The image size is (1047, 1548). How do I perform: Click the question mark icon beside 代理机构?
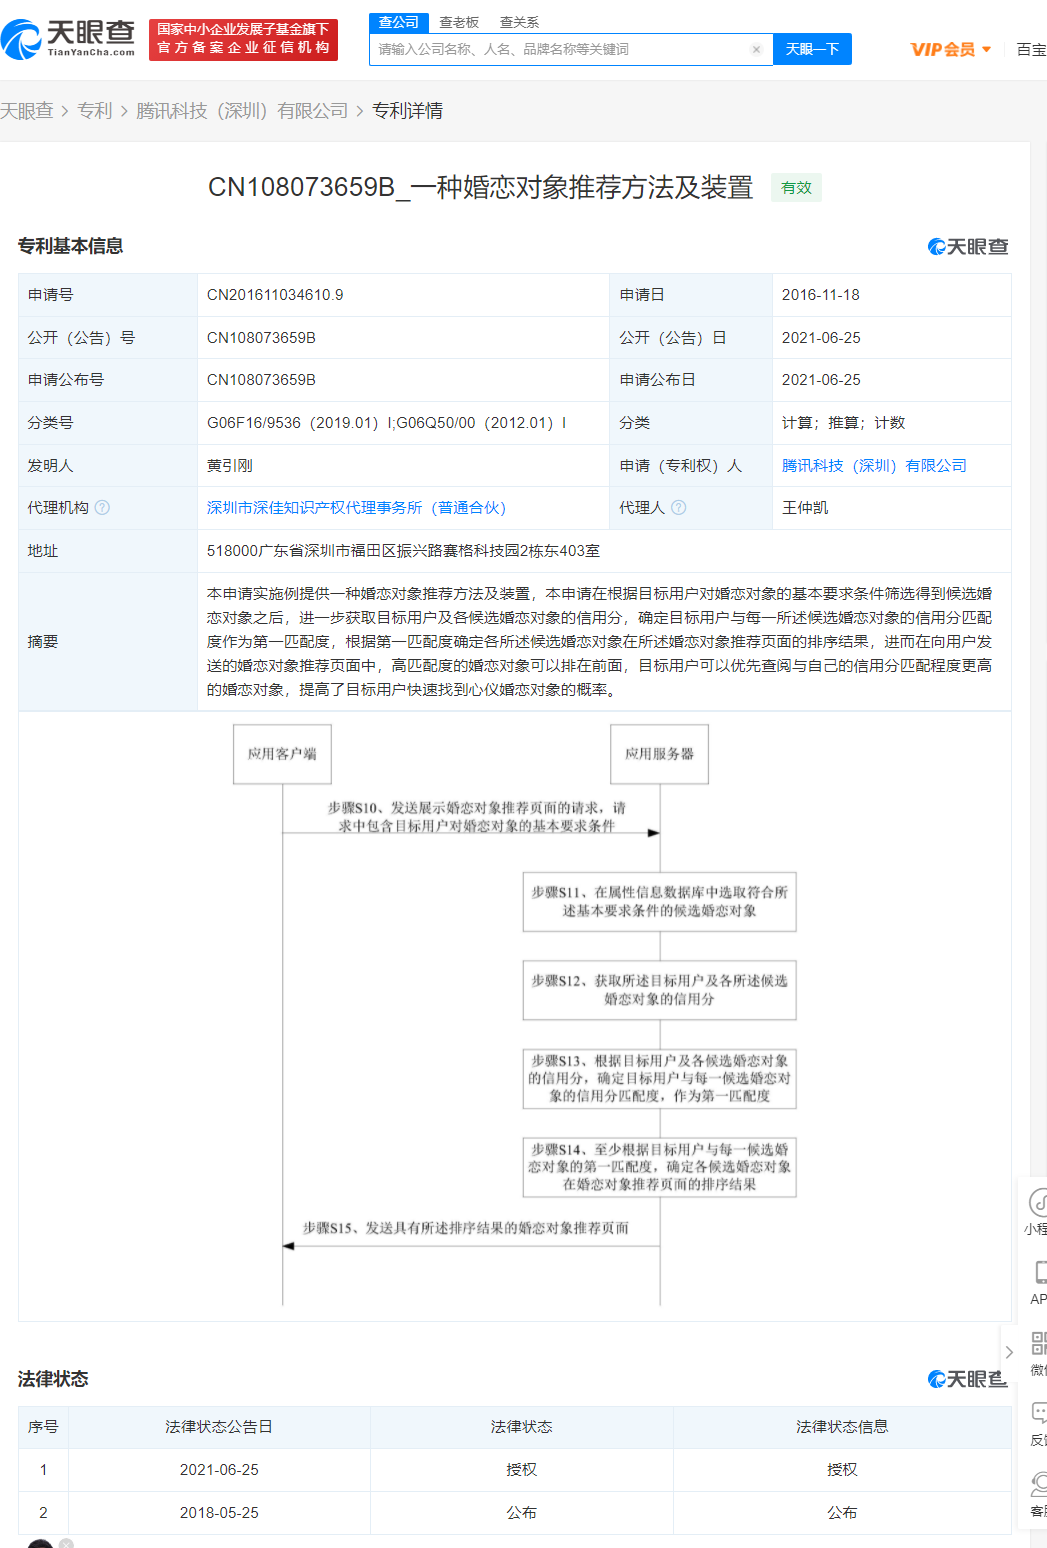tap(101, 507)
